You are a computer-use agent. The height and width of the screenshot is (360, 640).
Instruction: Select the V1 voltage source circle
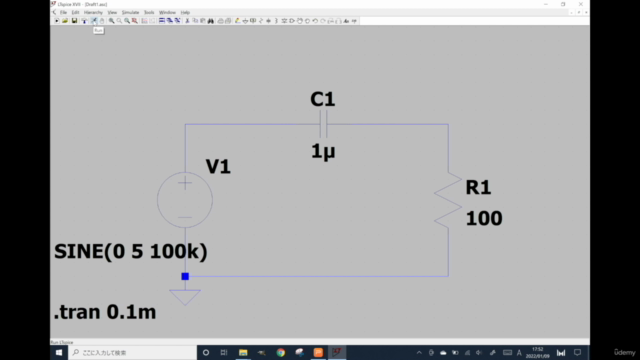(185, 200)
